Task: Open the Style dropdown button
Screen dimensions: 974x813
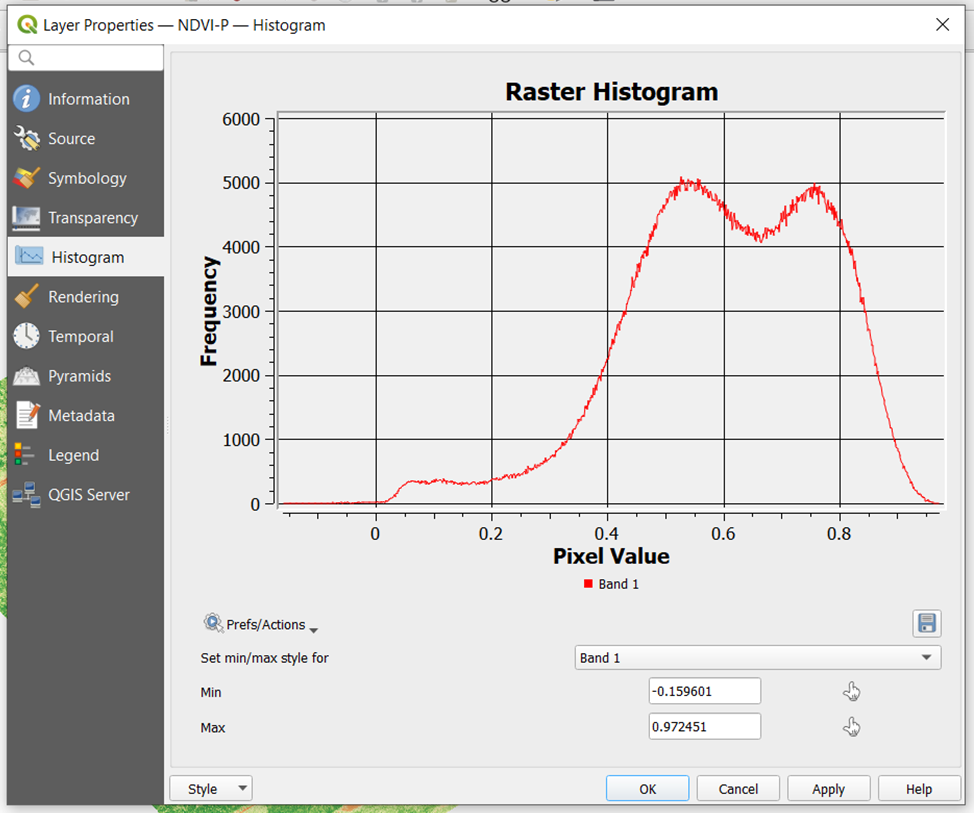Action: tap(211, 789)
